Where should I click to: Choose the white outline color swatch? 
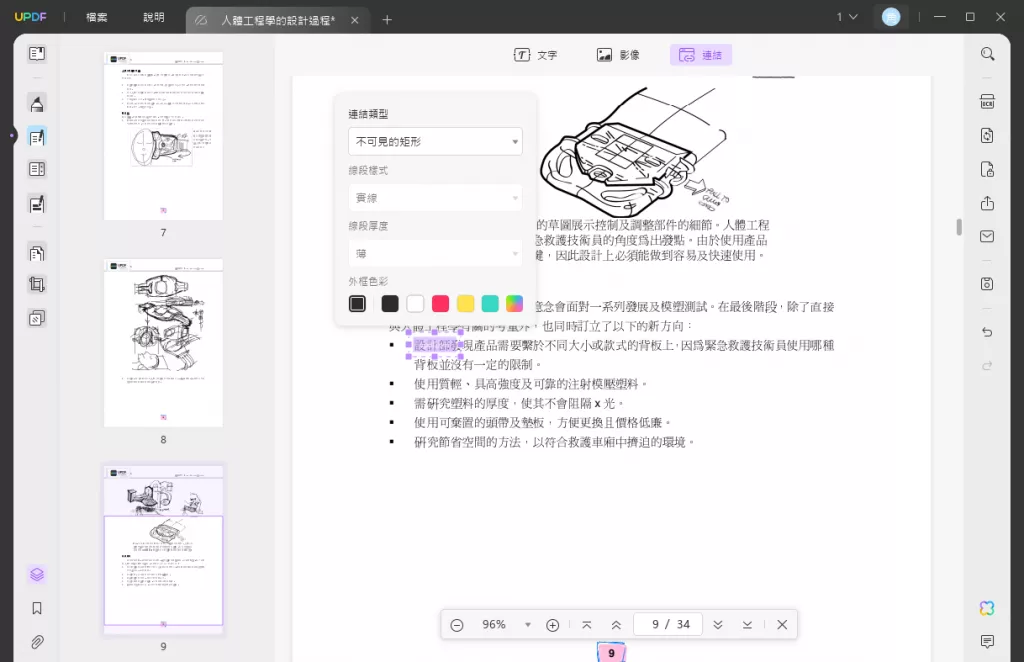[x=415, y=304]
